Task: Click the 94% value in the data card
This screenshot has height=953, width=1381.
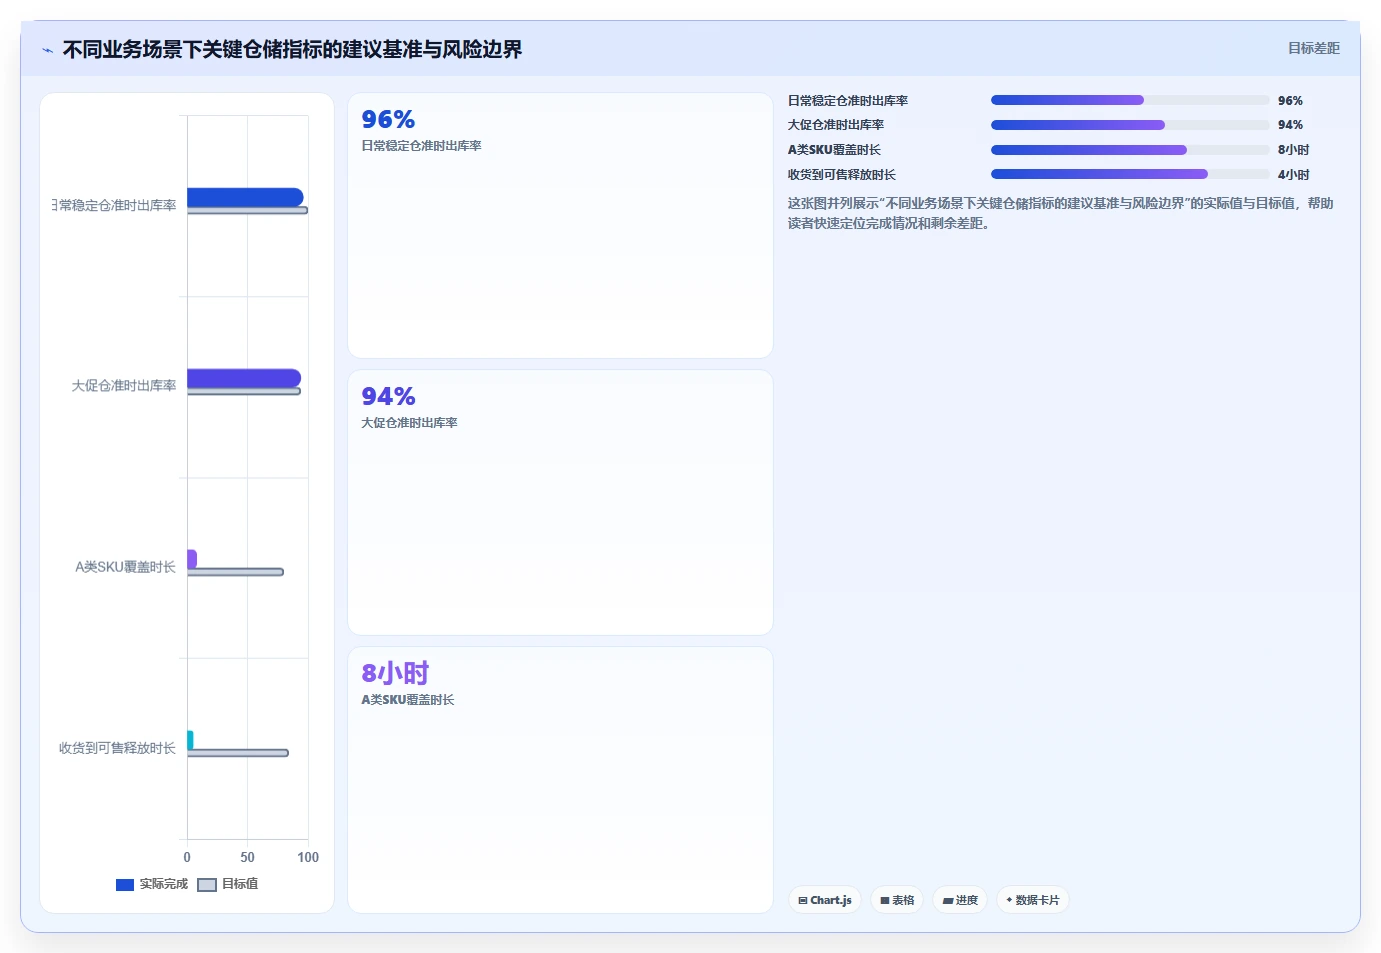Action: [x=388, y=397]
